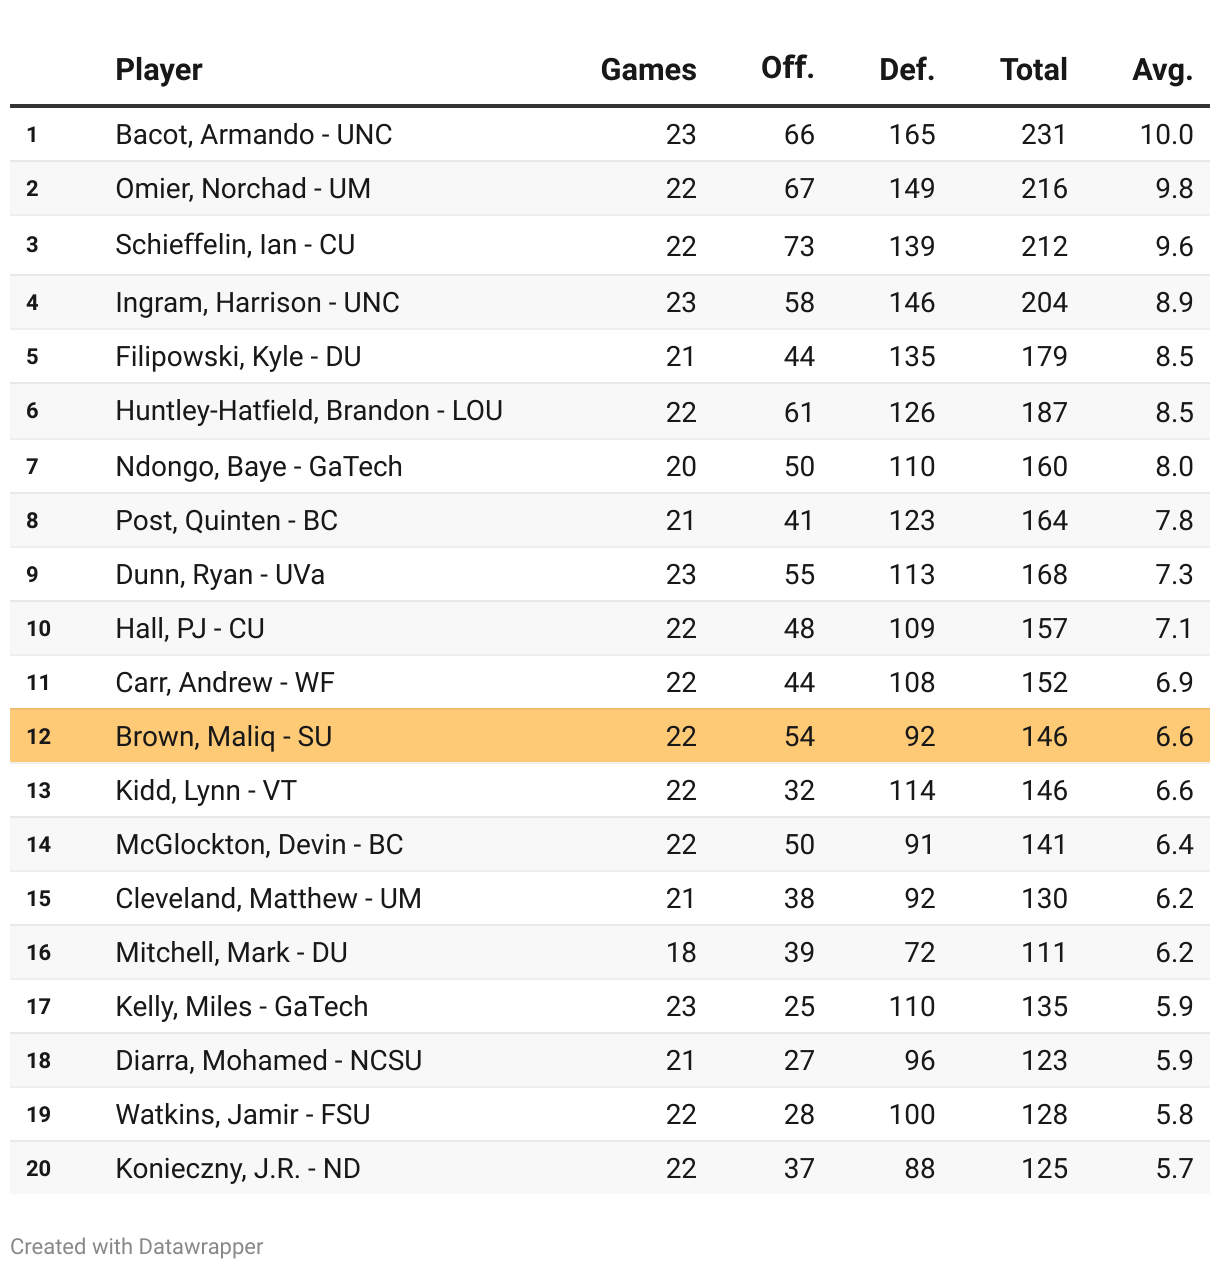
Task: Click Huntley-Hatfield, Brandon - LOU name
Action: click(309, 411)
